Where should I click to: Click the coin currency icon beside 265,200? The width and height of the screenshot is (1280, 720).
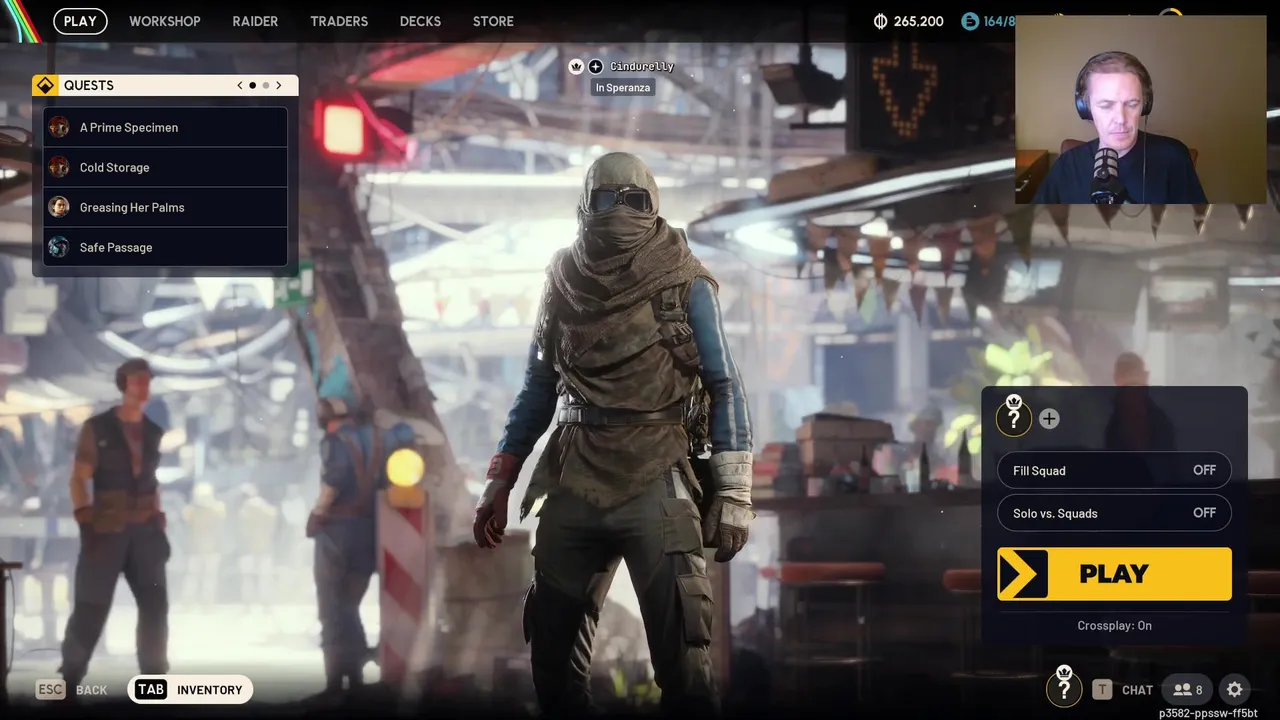pos(881,21)
